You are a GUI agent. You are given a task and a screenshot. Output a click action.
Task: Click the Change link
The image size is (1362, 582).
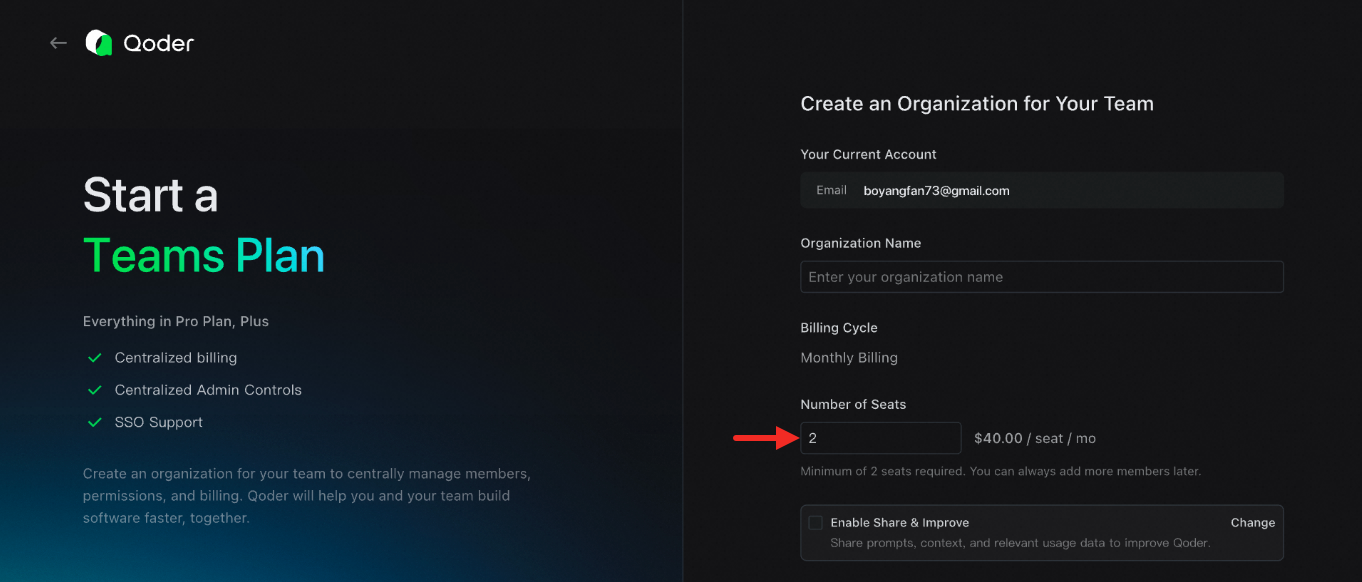pyautogui.click(x=1252, y=523)
